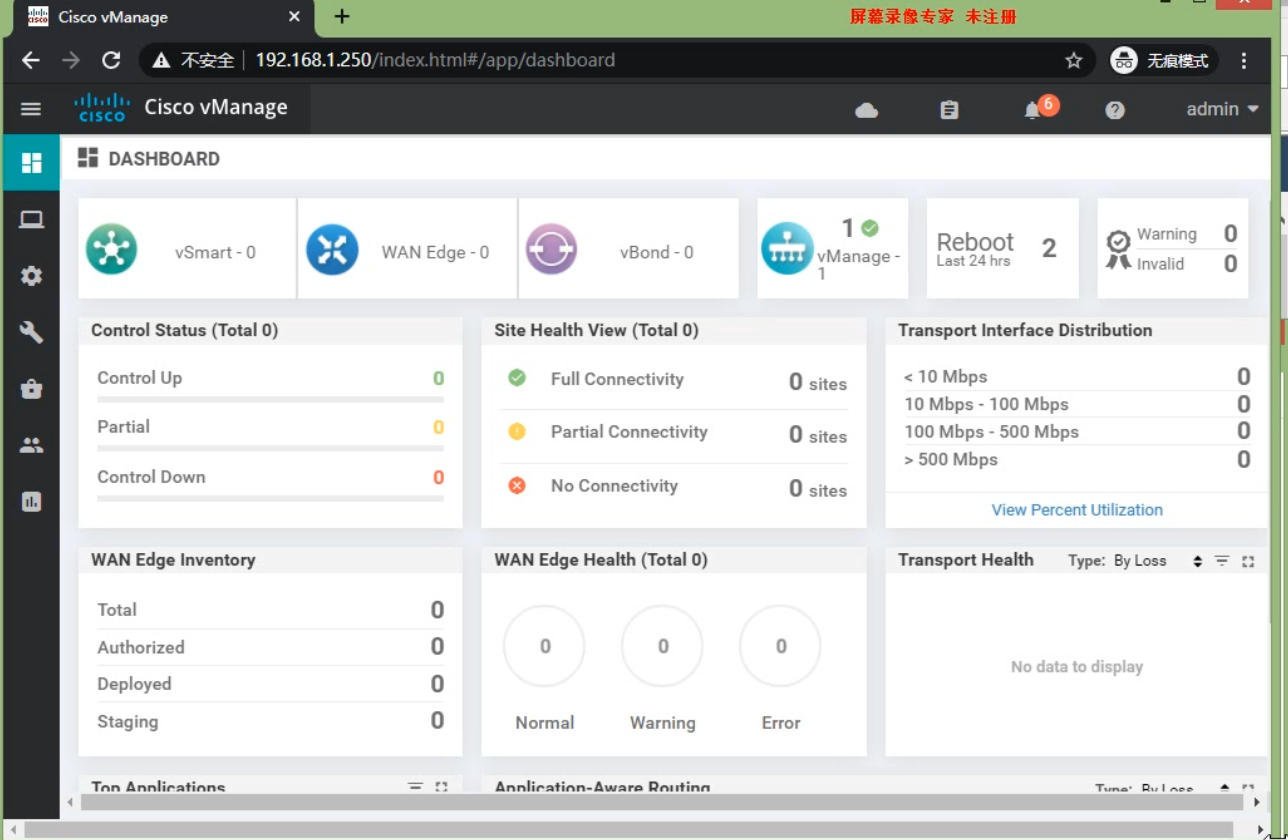The image size is (1288, 840).
Task: Click the Total WAN Edge inventory row
Action: coord(270,610)
